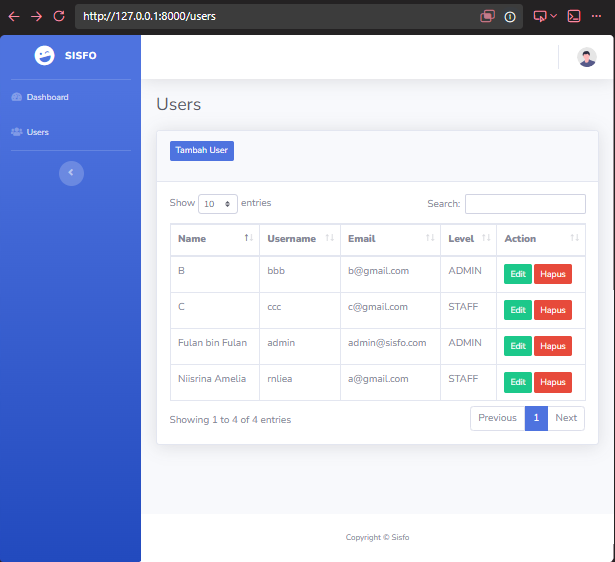Screen dimensions: 615x562
Task: Click the SISFO smiley logo icon
Action: [x=44, y=55]
